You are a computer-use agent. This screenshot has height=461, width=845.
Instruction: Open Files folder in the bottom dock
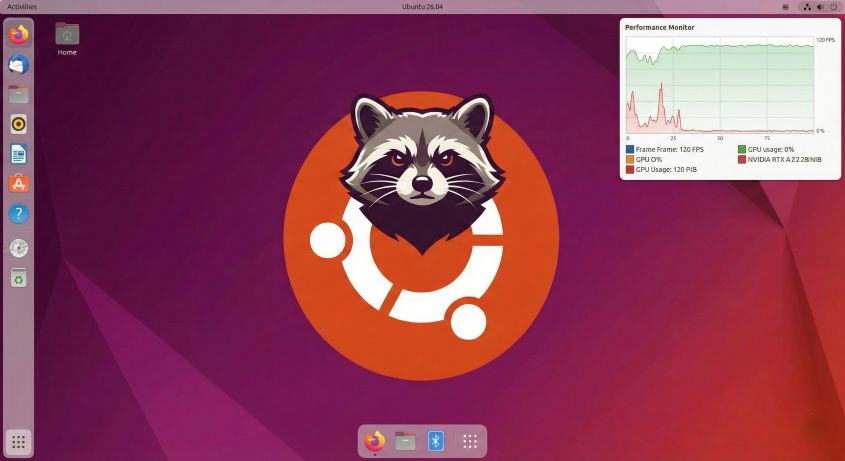405,442
